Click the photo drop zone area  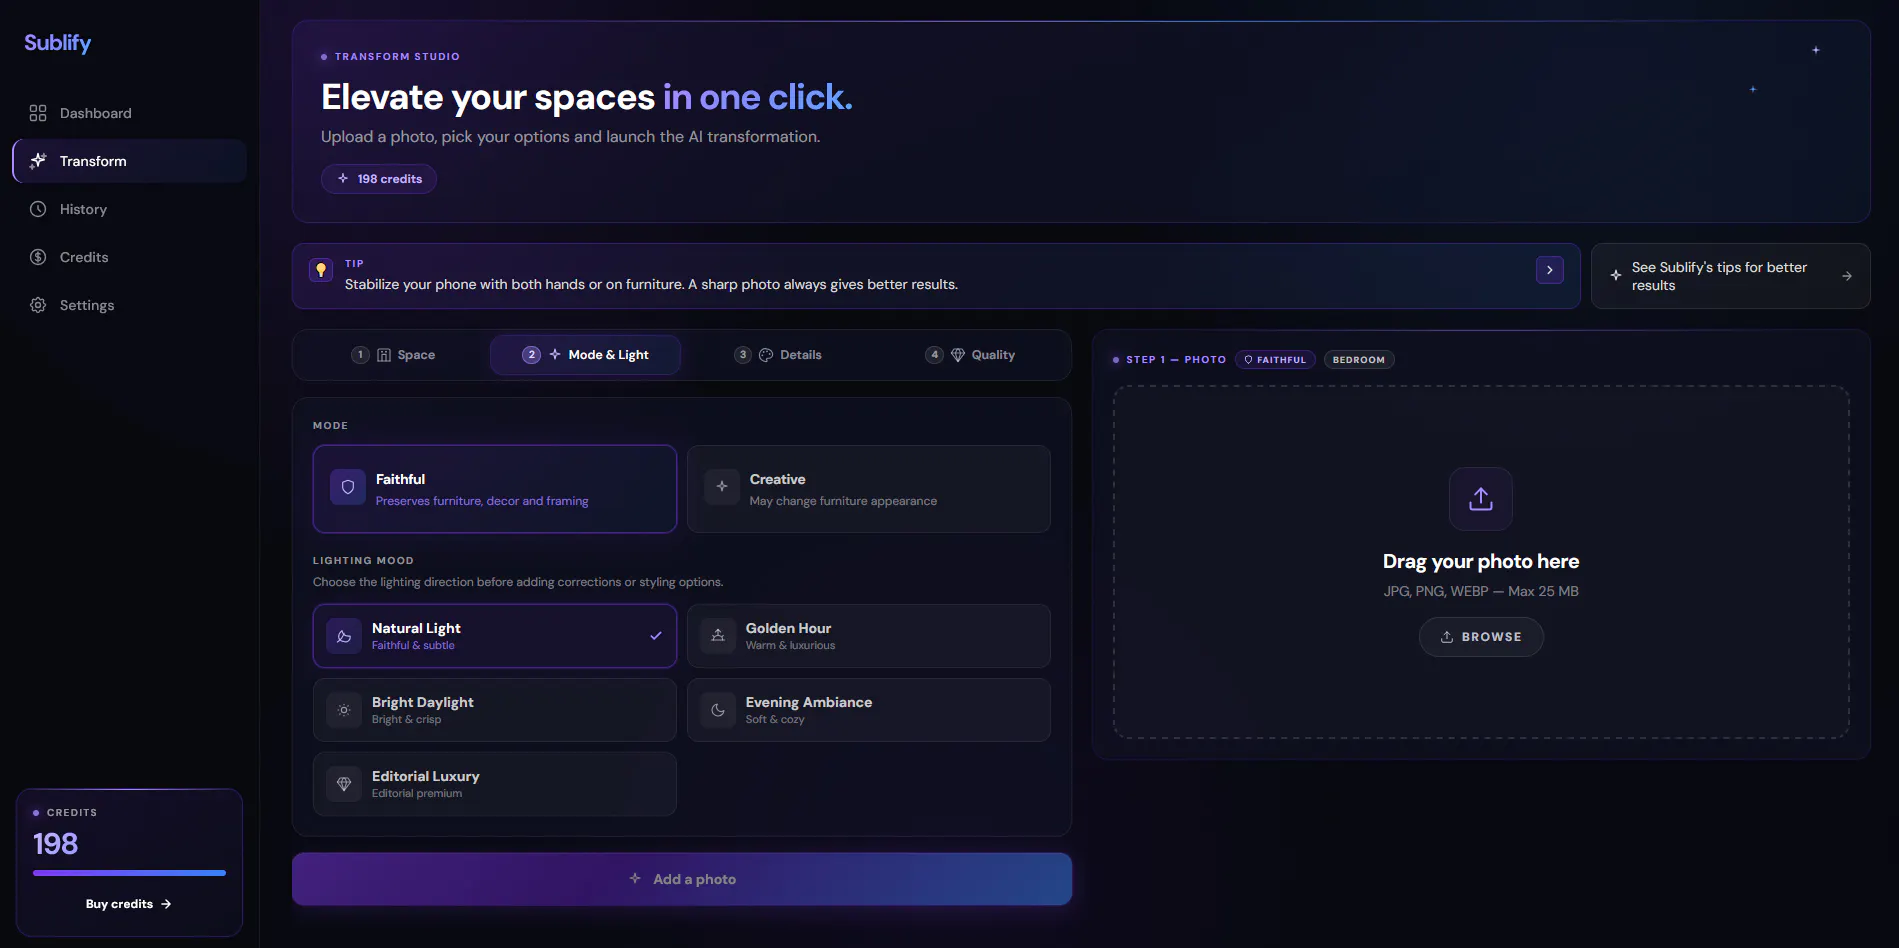1481,562
